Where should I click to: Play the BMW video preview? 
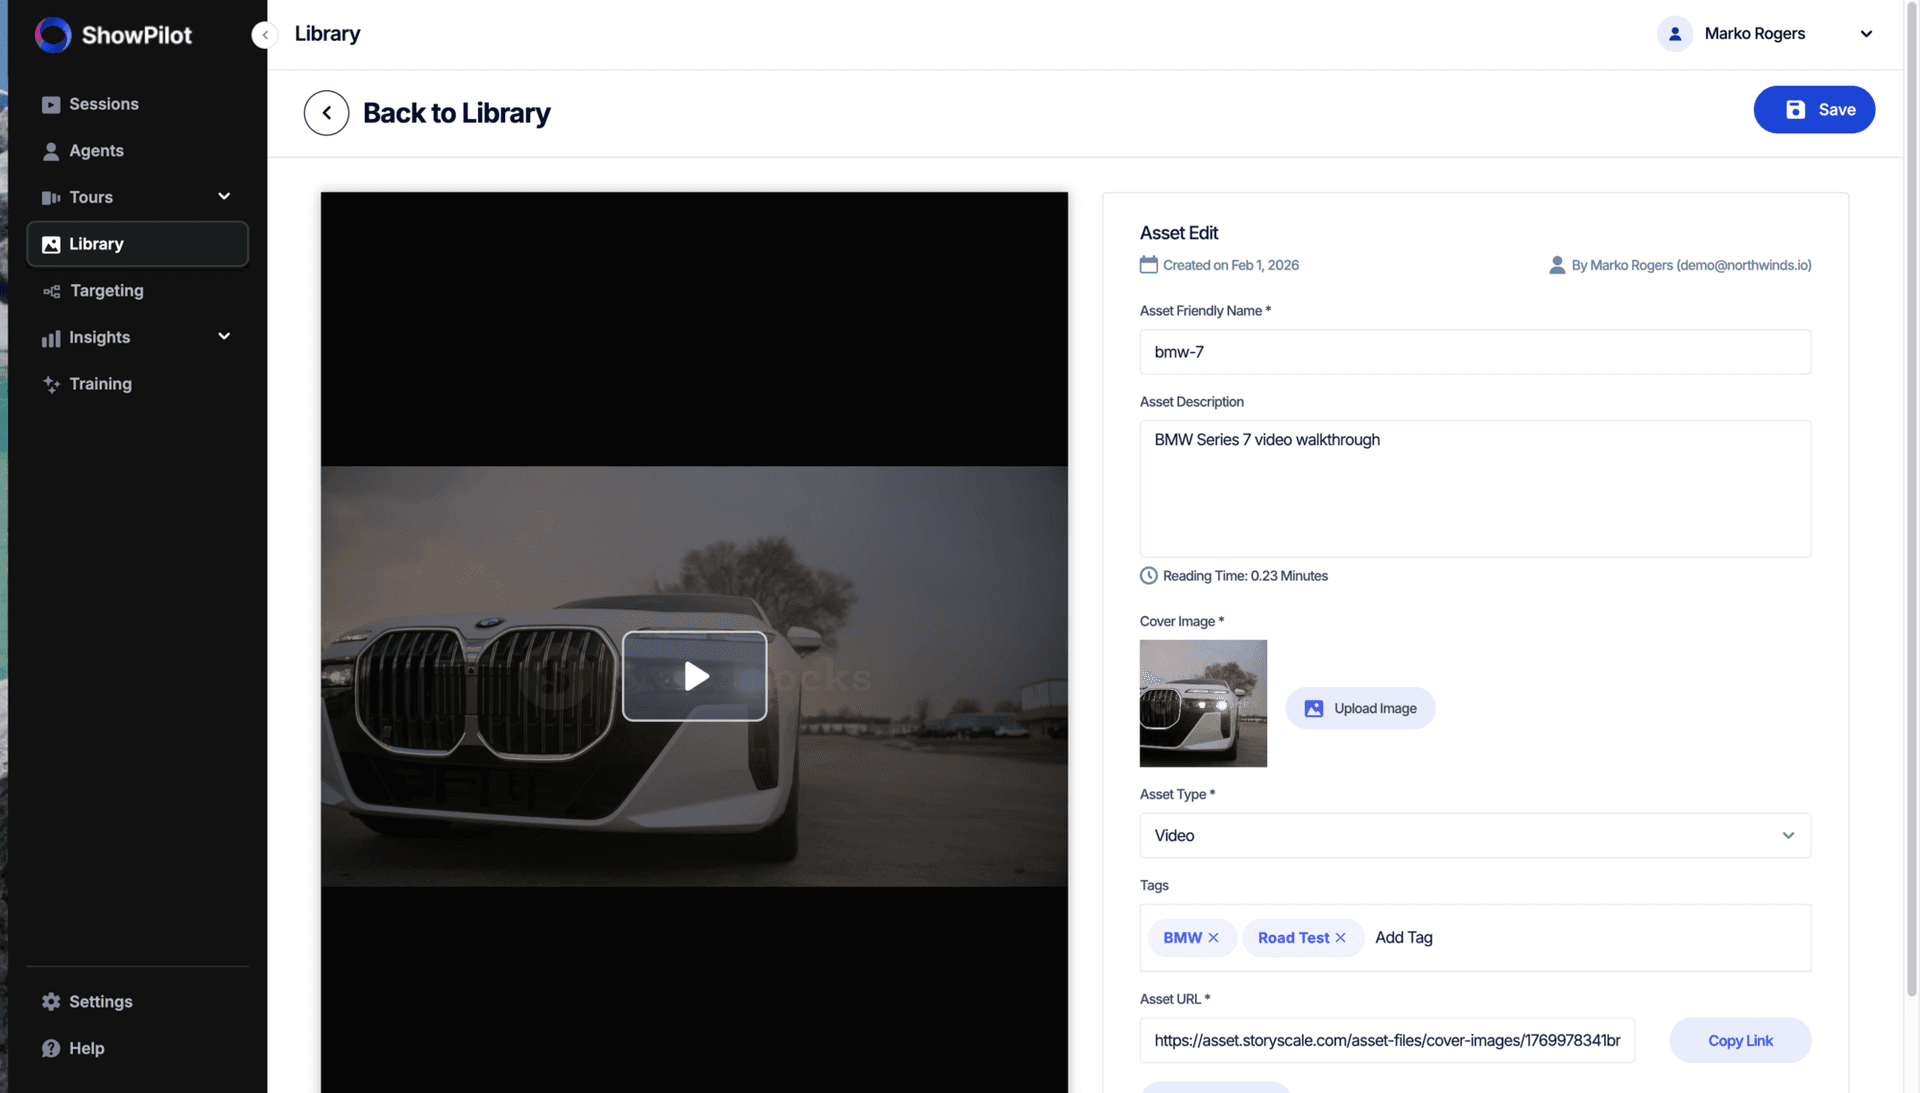coord(694,676)
